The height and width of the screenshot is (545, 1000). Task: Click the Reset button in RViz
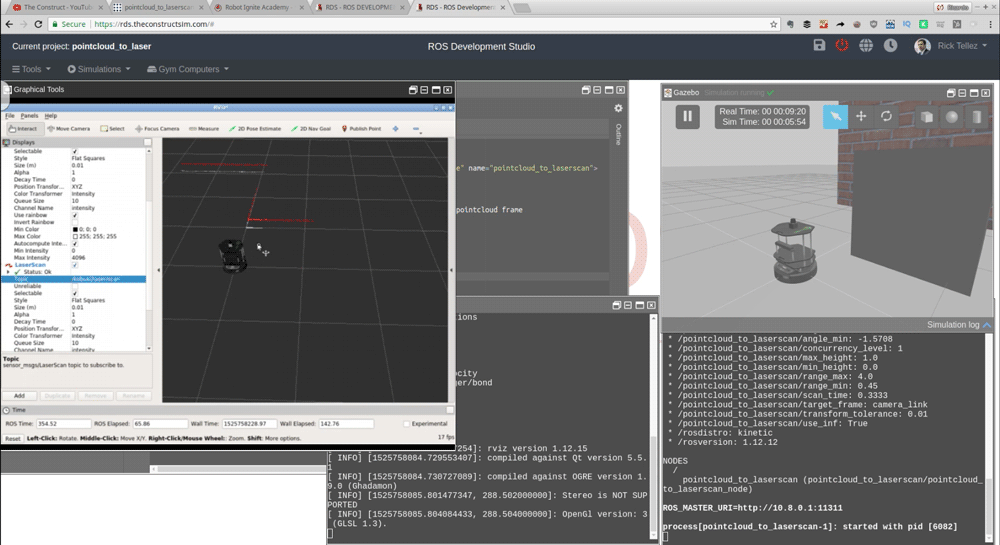pyautogui.click(x=12, y=439)
